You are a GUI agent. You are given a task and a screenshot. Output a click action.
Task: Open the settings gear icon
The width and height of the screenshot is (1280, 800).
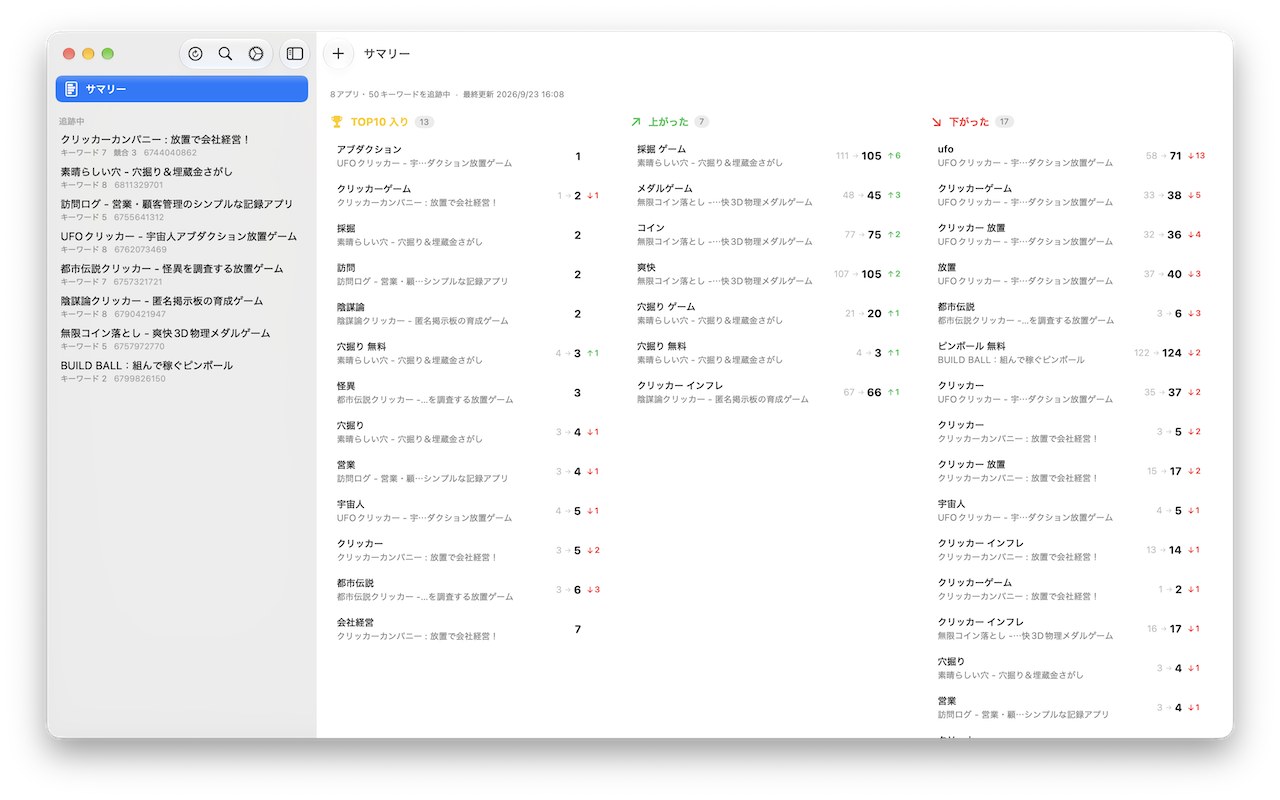point(256,54)
